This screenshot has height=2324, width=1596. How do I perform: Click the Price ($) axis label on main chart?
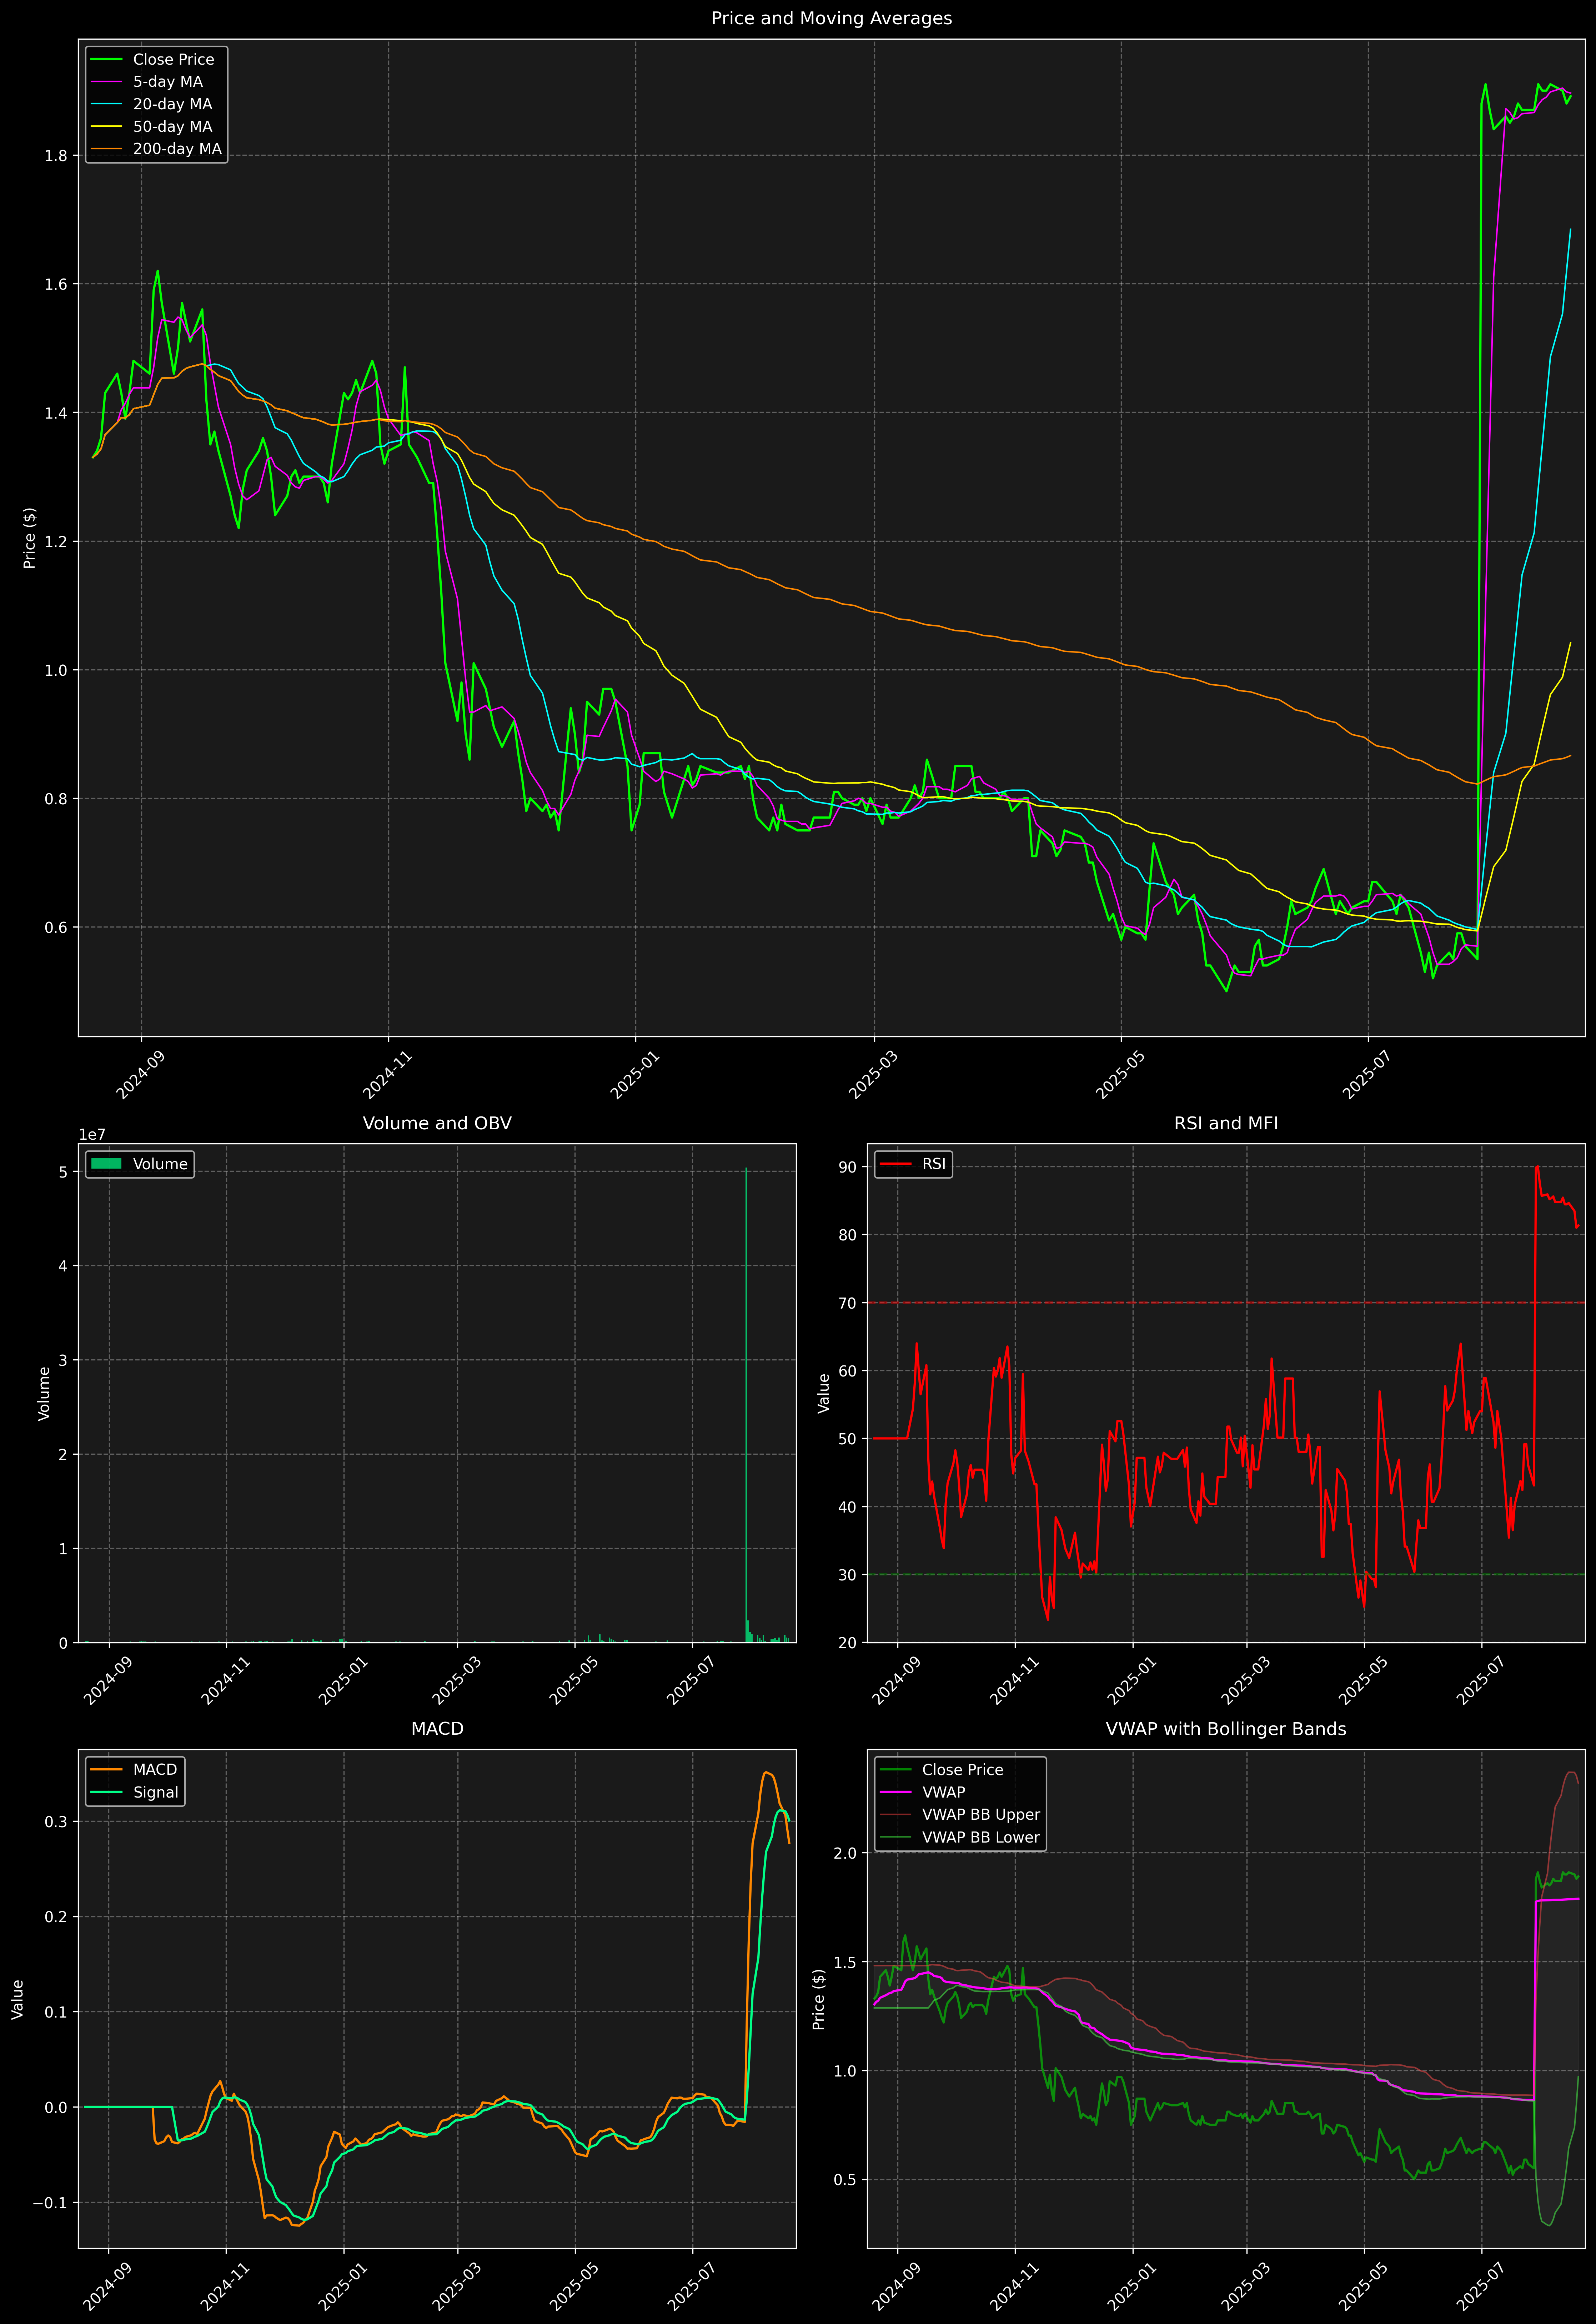(30, 538)
